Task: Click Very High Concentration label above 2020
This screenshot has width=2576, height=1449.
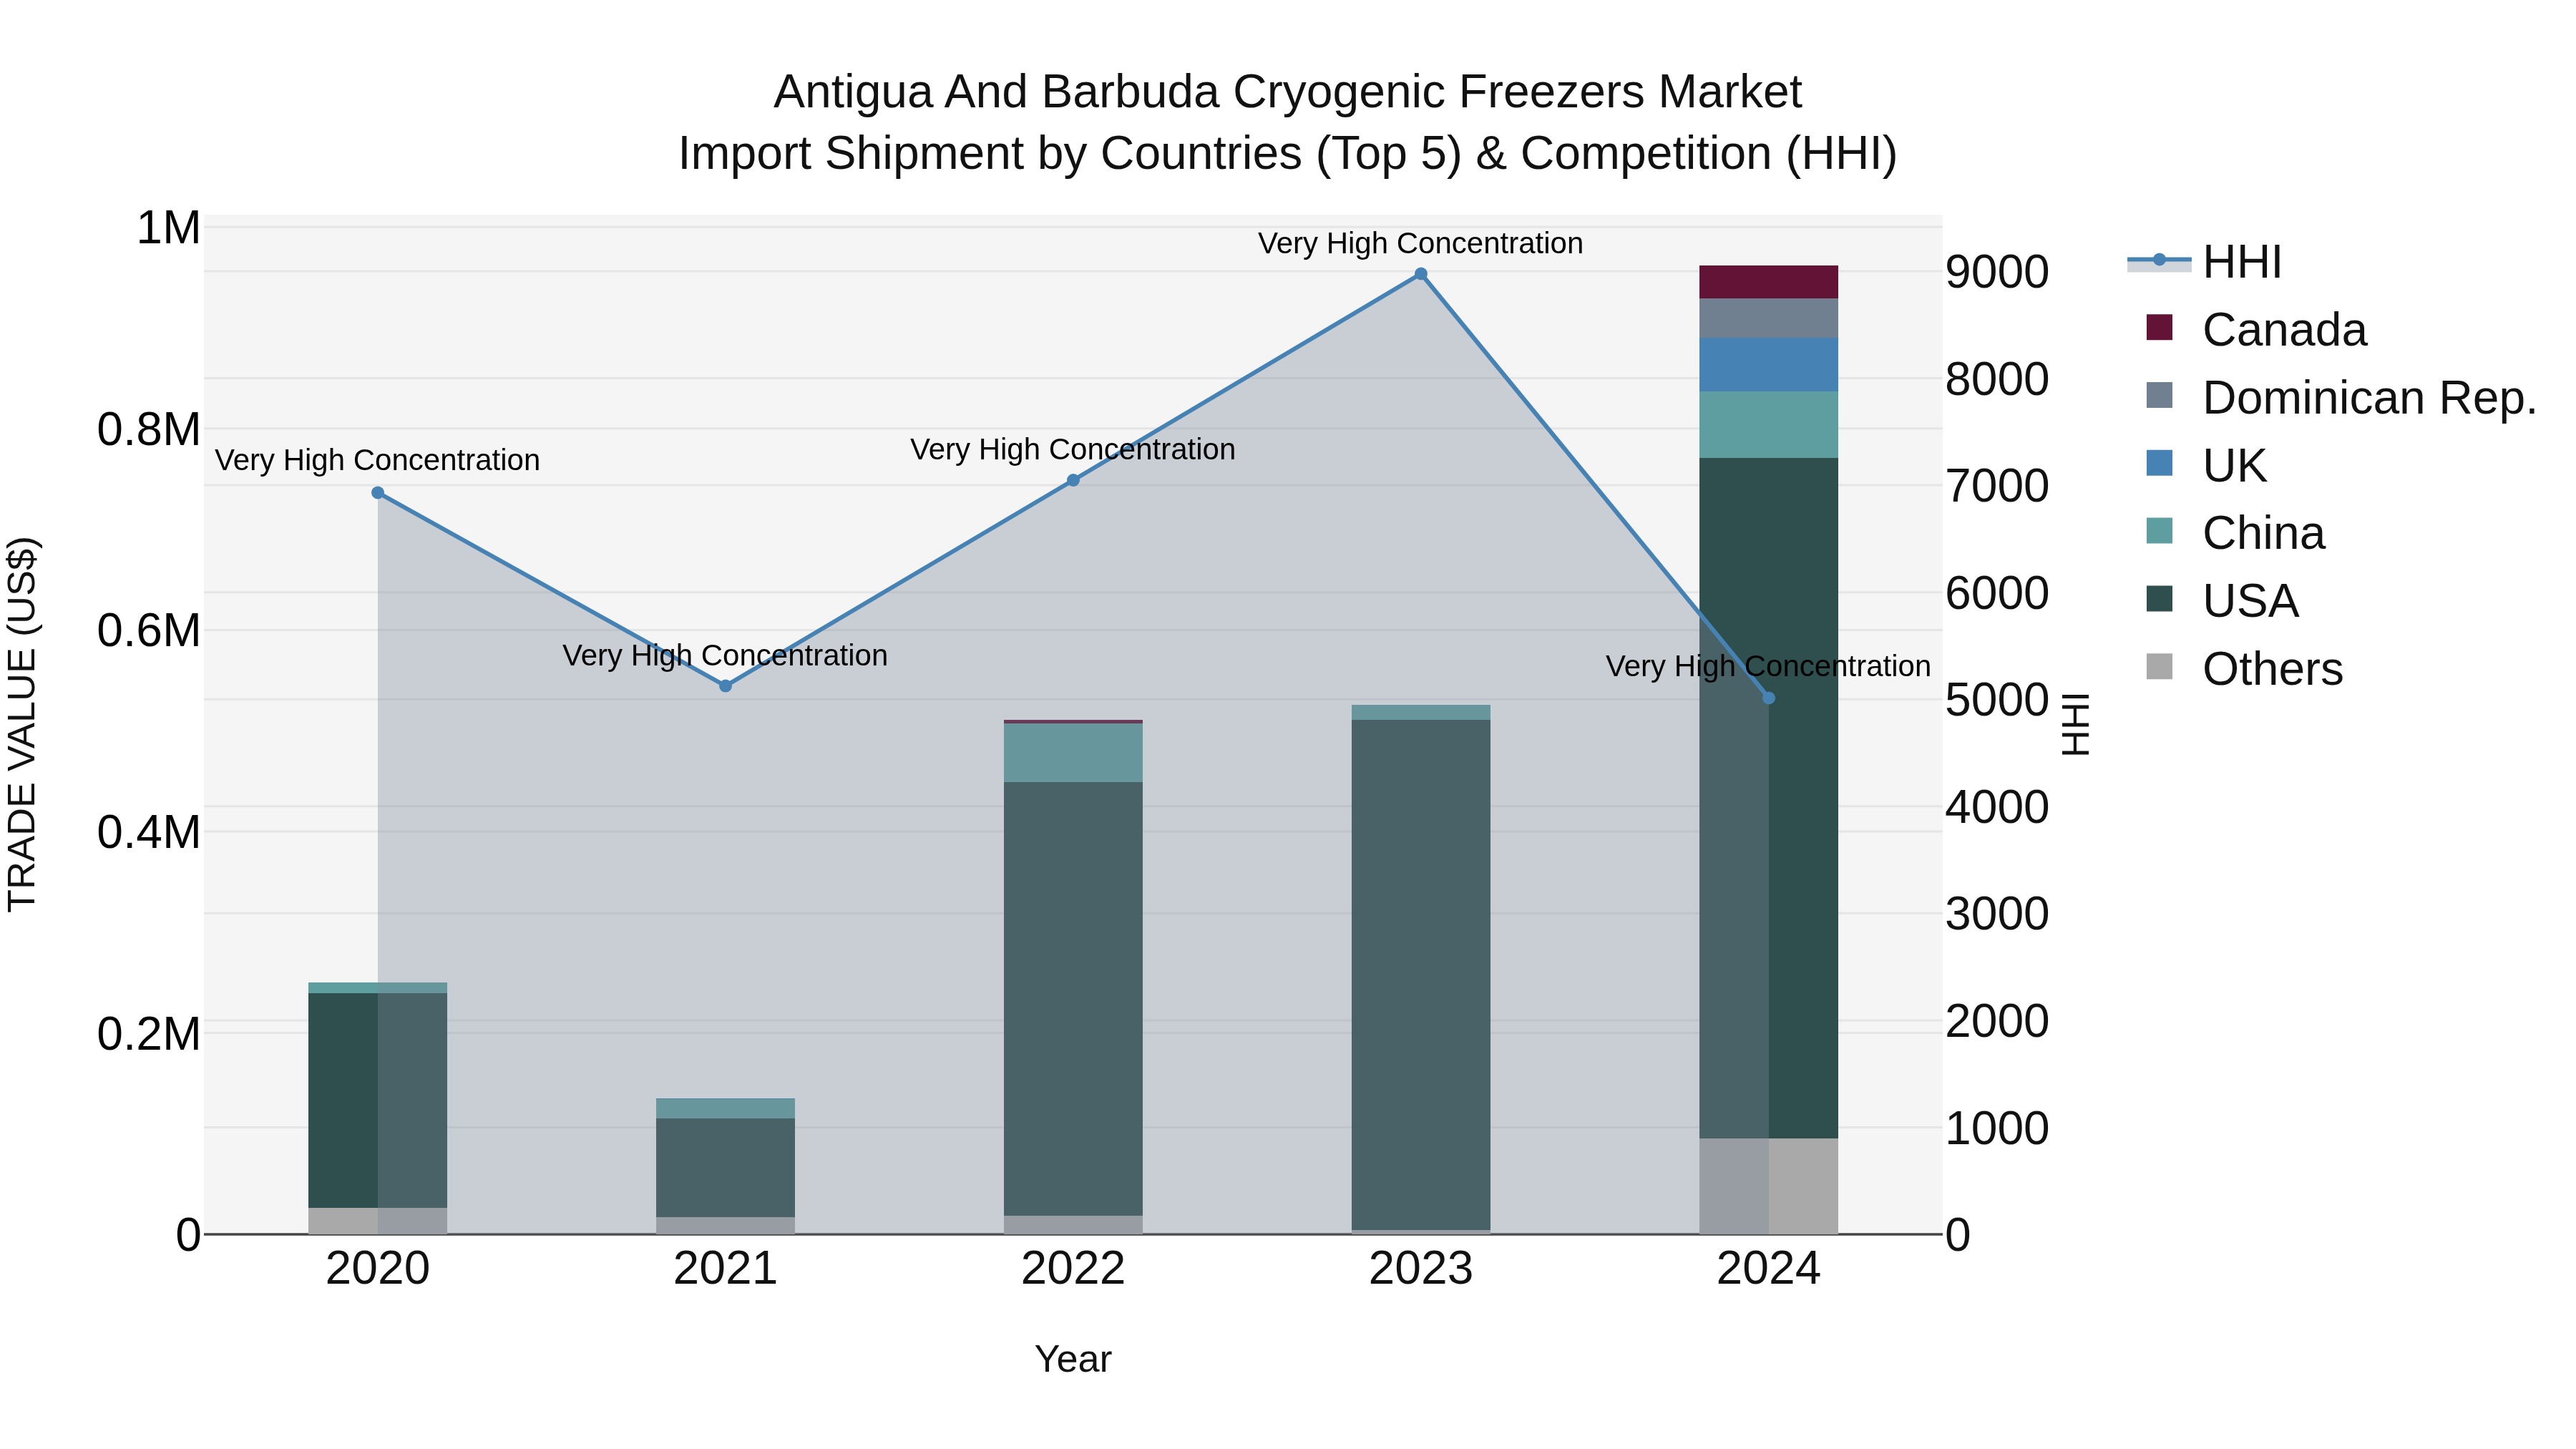Action: (377, 460)
